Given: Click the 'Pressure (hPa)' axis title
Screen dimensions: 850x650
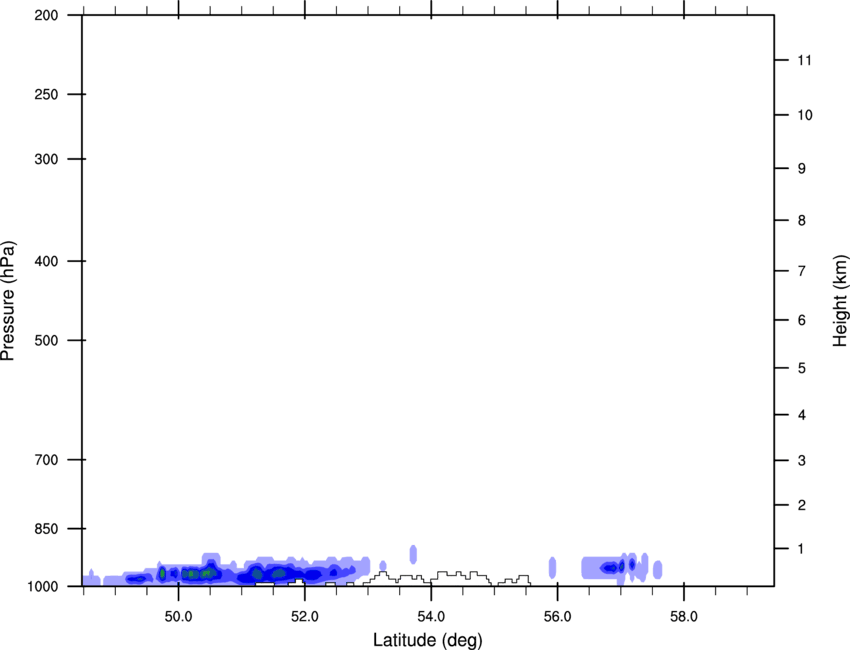Looking at the screenshot, I should point(8,301).
